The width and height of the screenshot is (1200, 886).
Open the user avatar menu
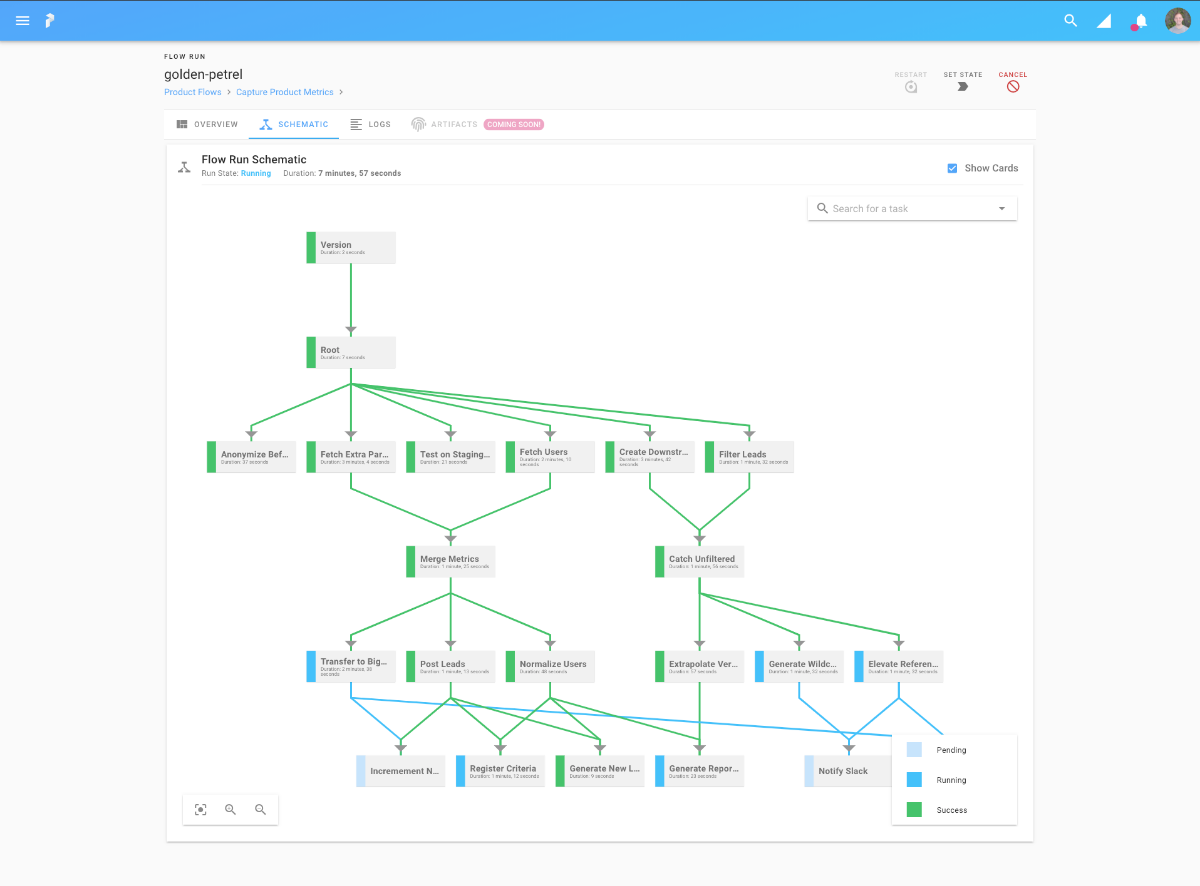(x=1178, y=20)
